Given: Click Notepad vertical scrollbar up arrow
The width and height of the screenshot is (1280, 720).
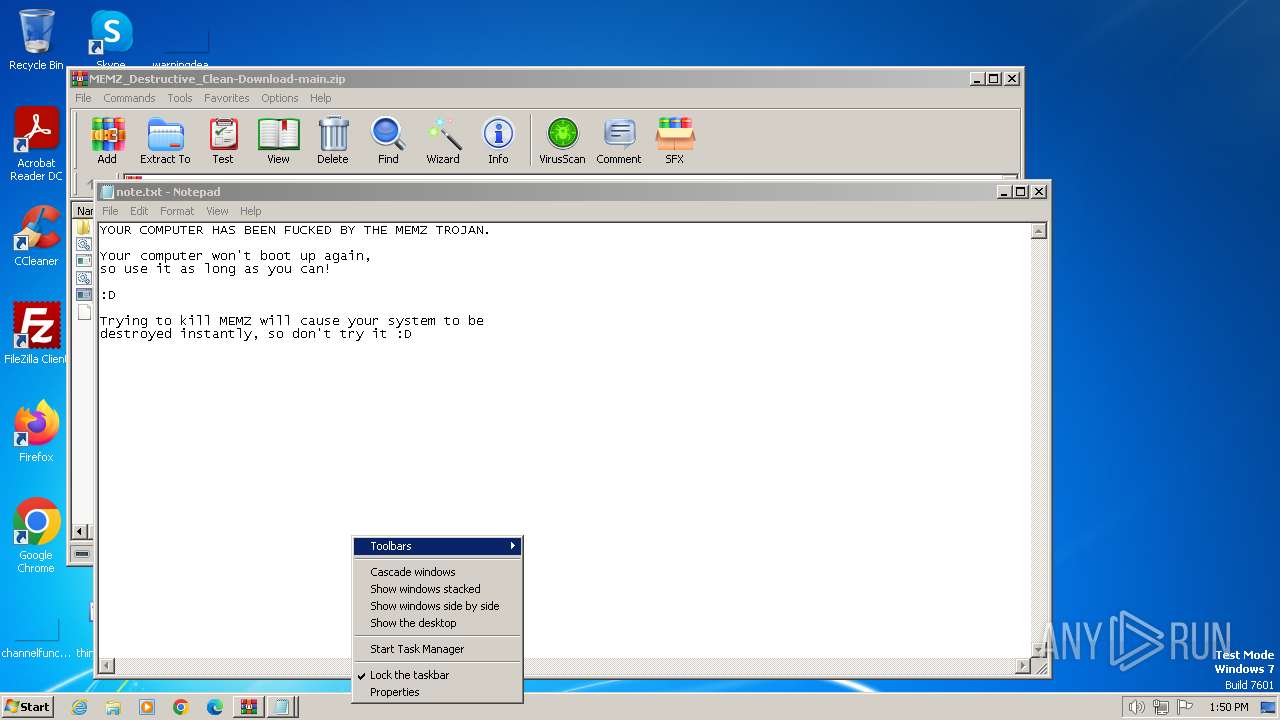Looking at the screenshot, I should (x=1039, y=231).
